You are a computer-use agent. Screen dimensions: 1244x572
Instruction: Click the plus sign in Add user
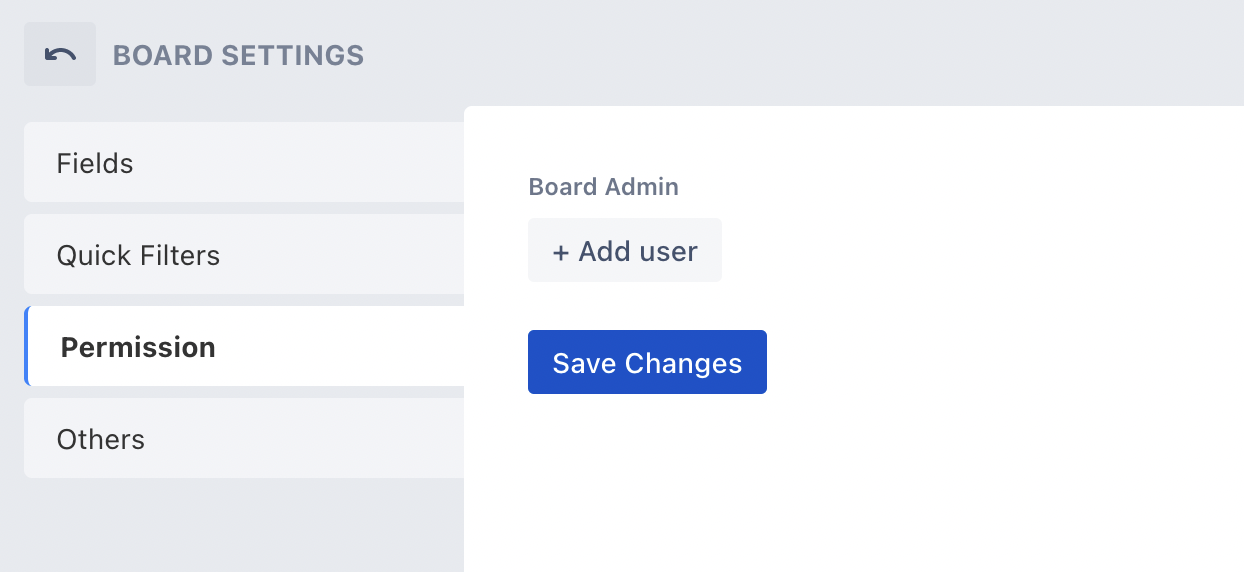[x=561, y=252]
